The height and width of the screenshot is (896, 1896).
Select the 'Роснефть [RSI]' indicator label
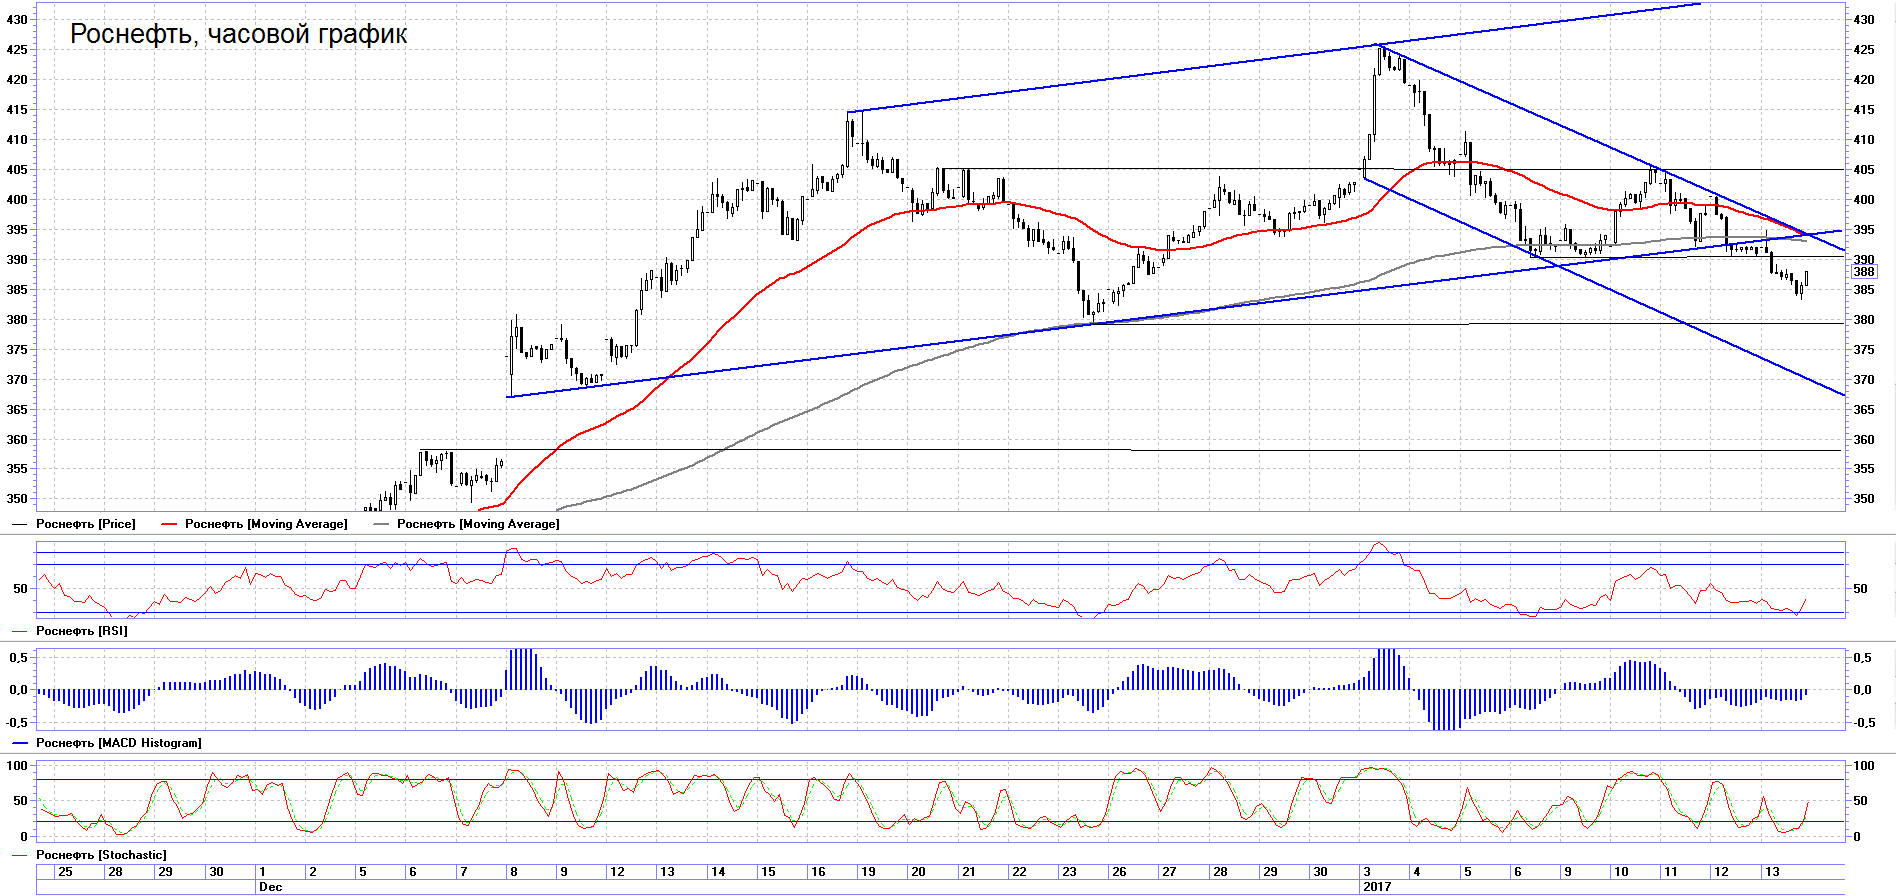click(82, 631)
